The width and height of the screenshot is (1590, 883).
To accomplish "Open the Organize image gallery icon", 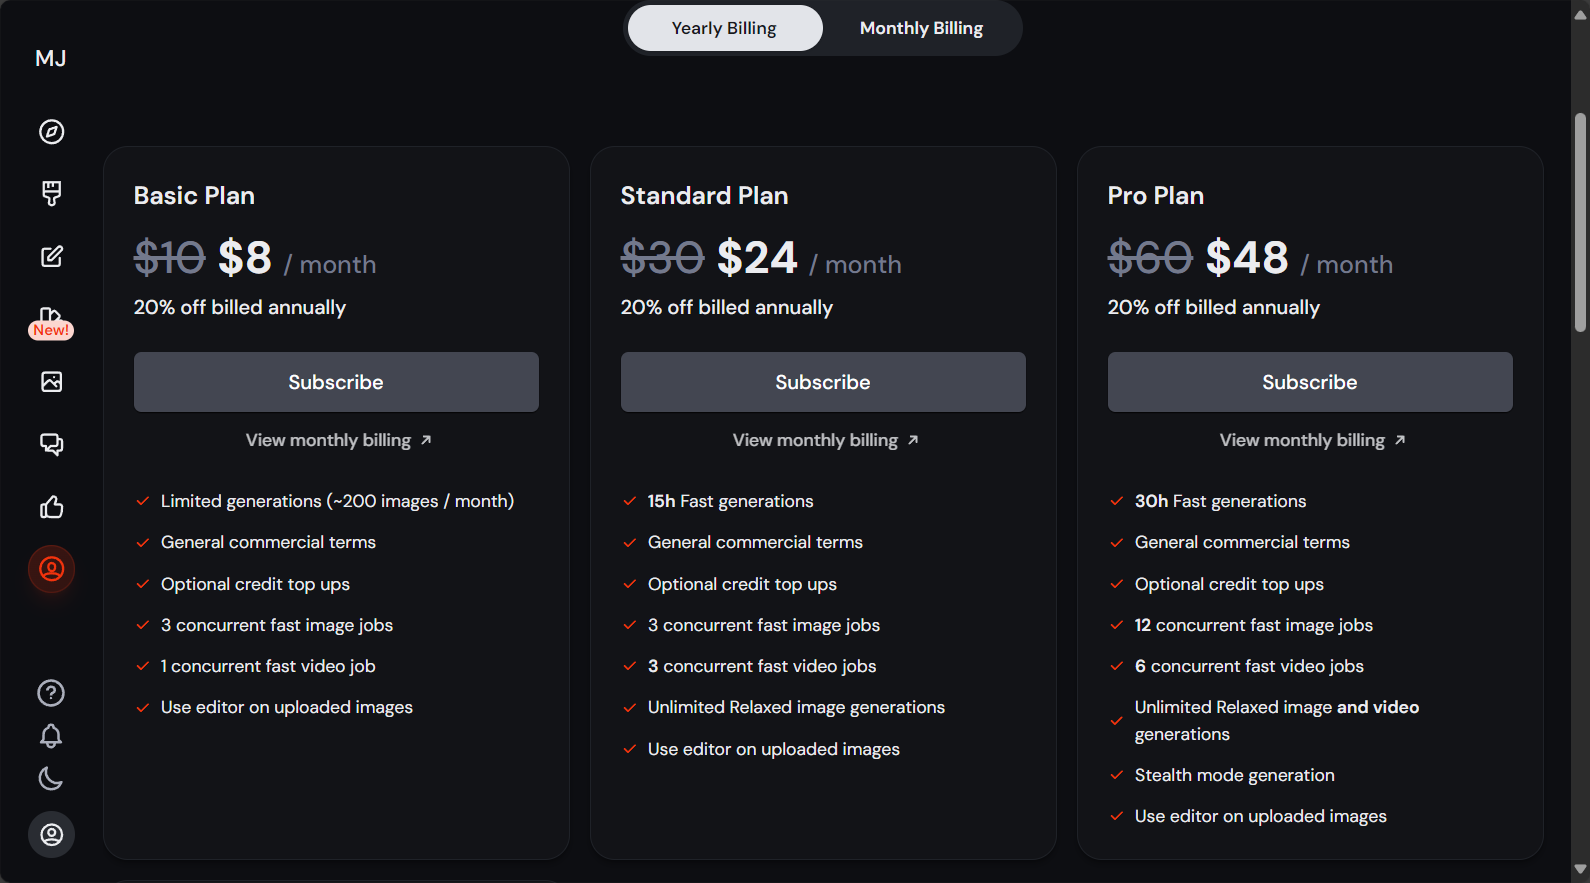I will [x=52, y=381].
